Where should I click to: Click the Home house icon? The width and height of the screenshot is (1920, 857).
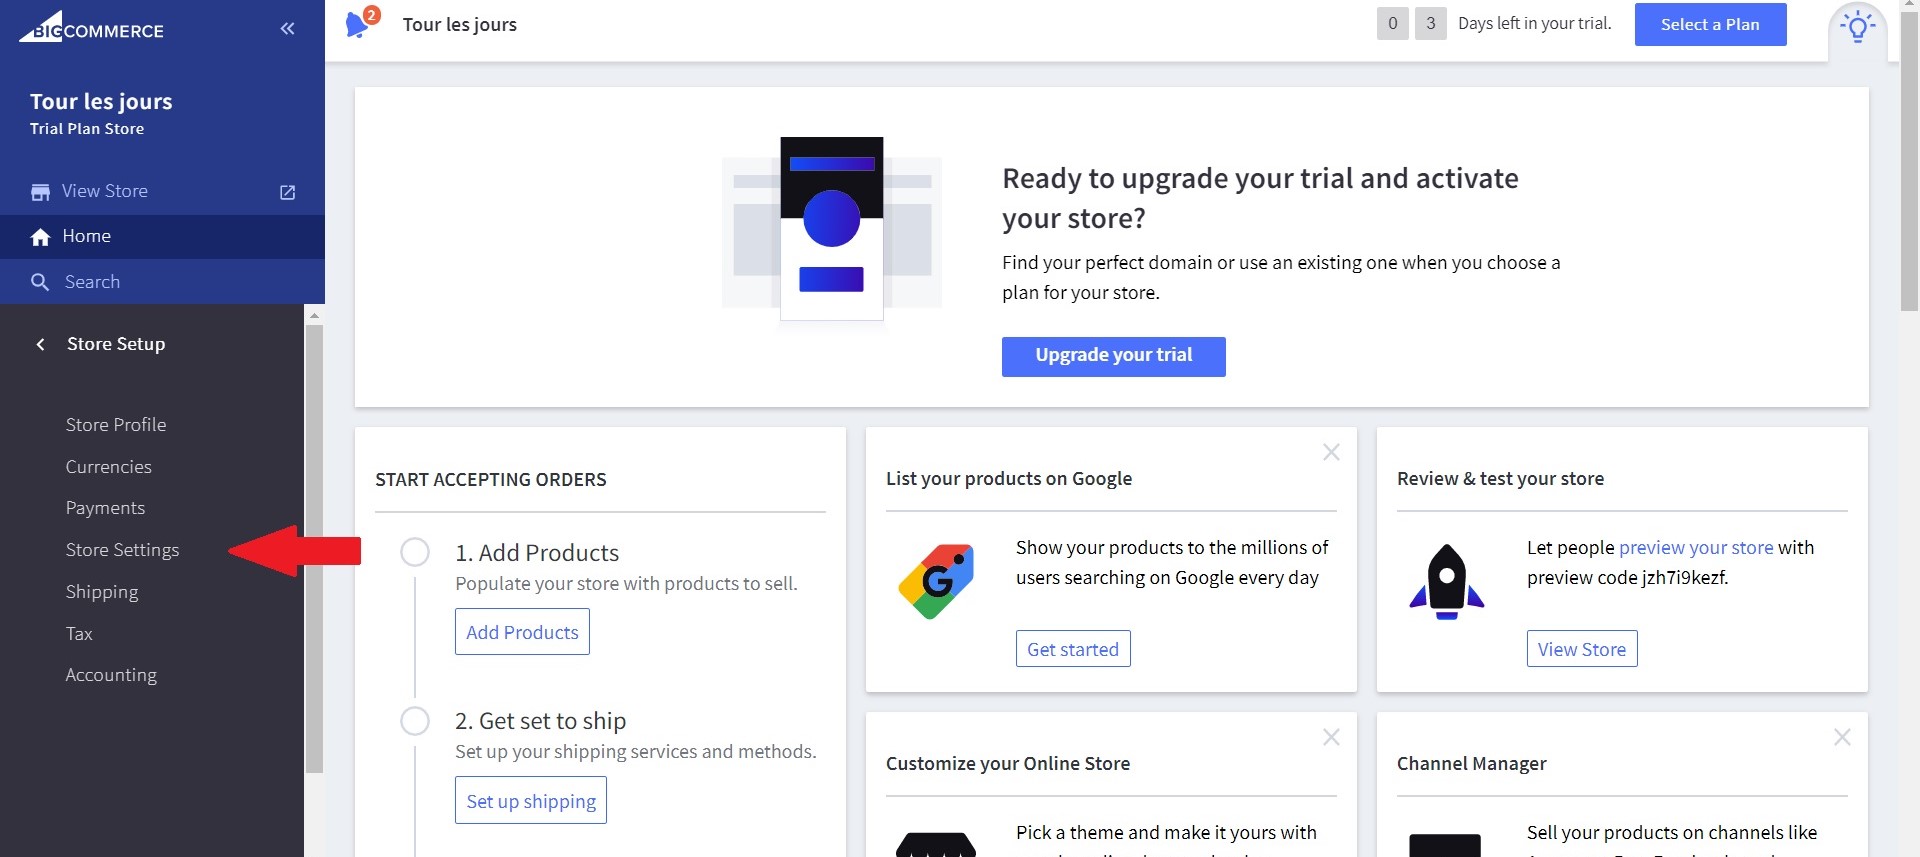pos(40,237)
